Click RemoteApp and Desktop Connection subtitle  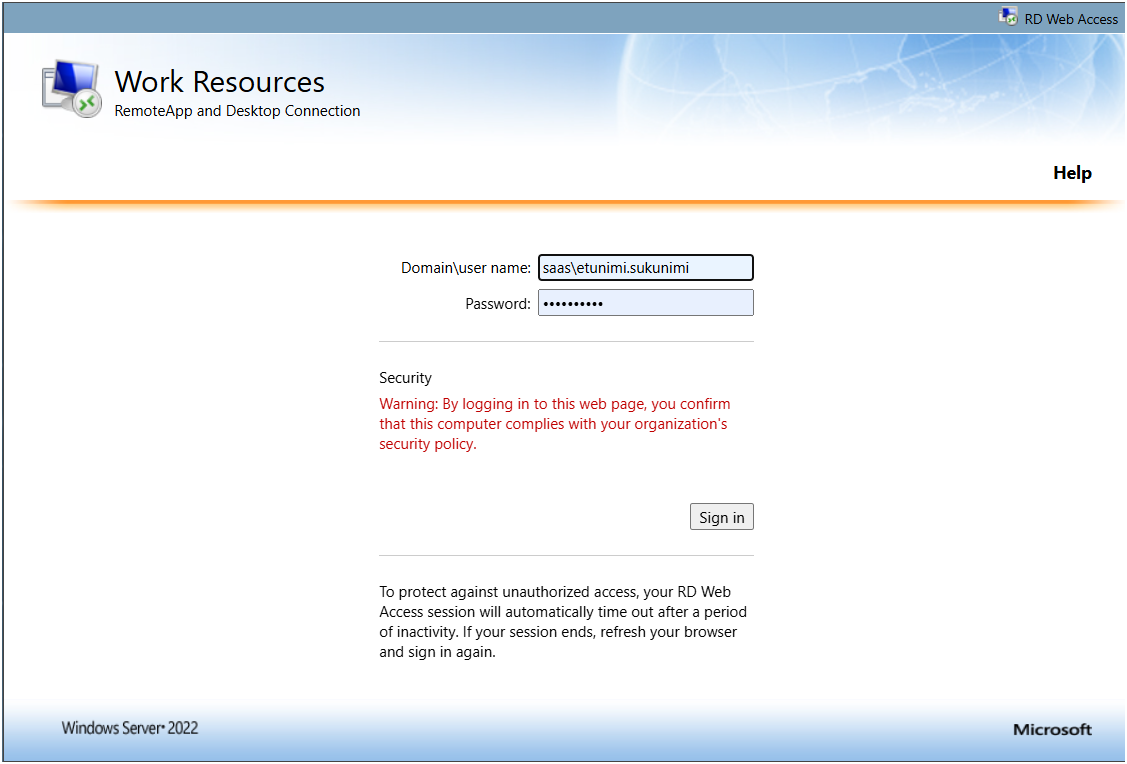pyautogui.click(x=237, y=111)
